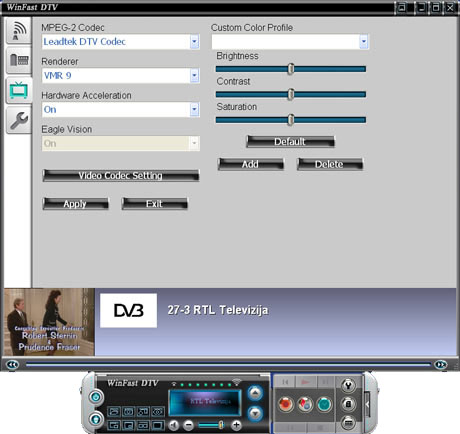Click the first icon in lower display-mode row
Screen dimensions: 460x434
coord(114,425)
